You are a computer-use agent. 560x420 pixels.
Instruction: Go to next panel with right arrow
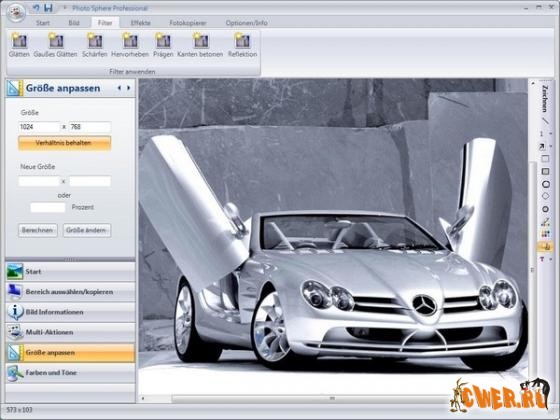click(129, 88)
